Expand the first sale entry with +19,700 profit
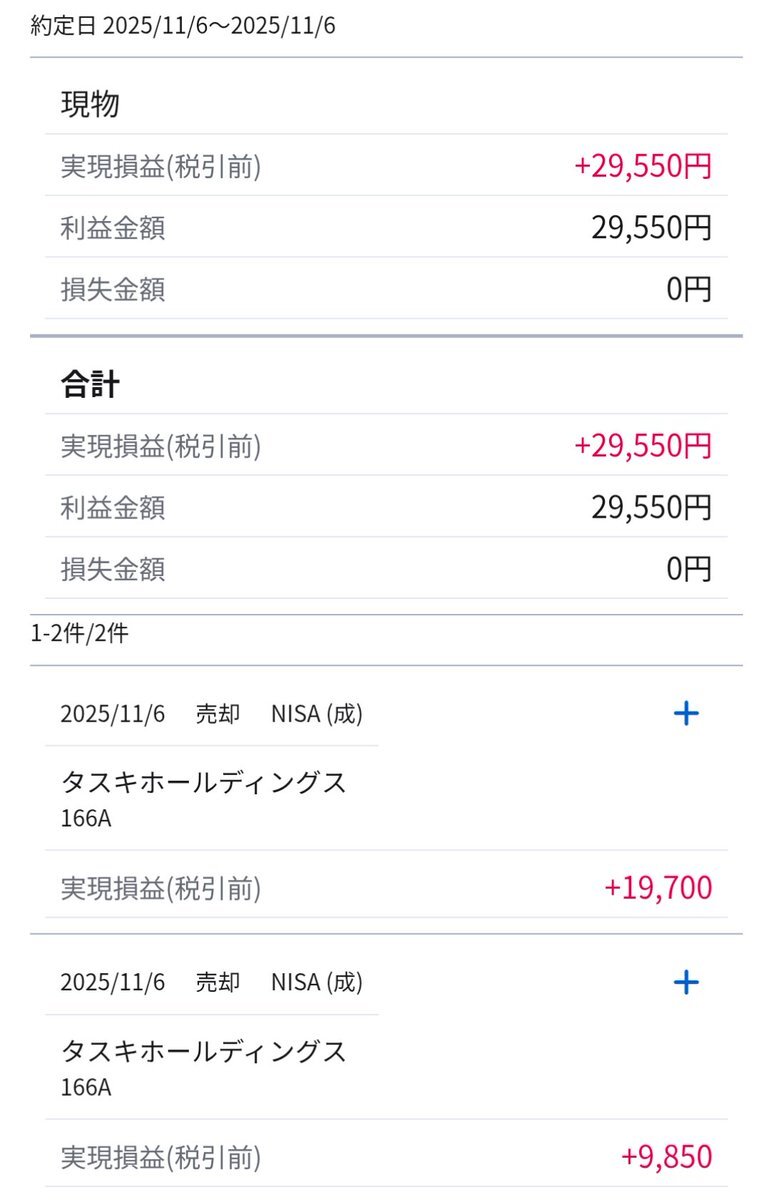 (686, 713)
